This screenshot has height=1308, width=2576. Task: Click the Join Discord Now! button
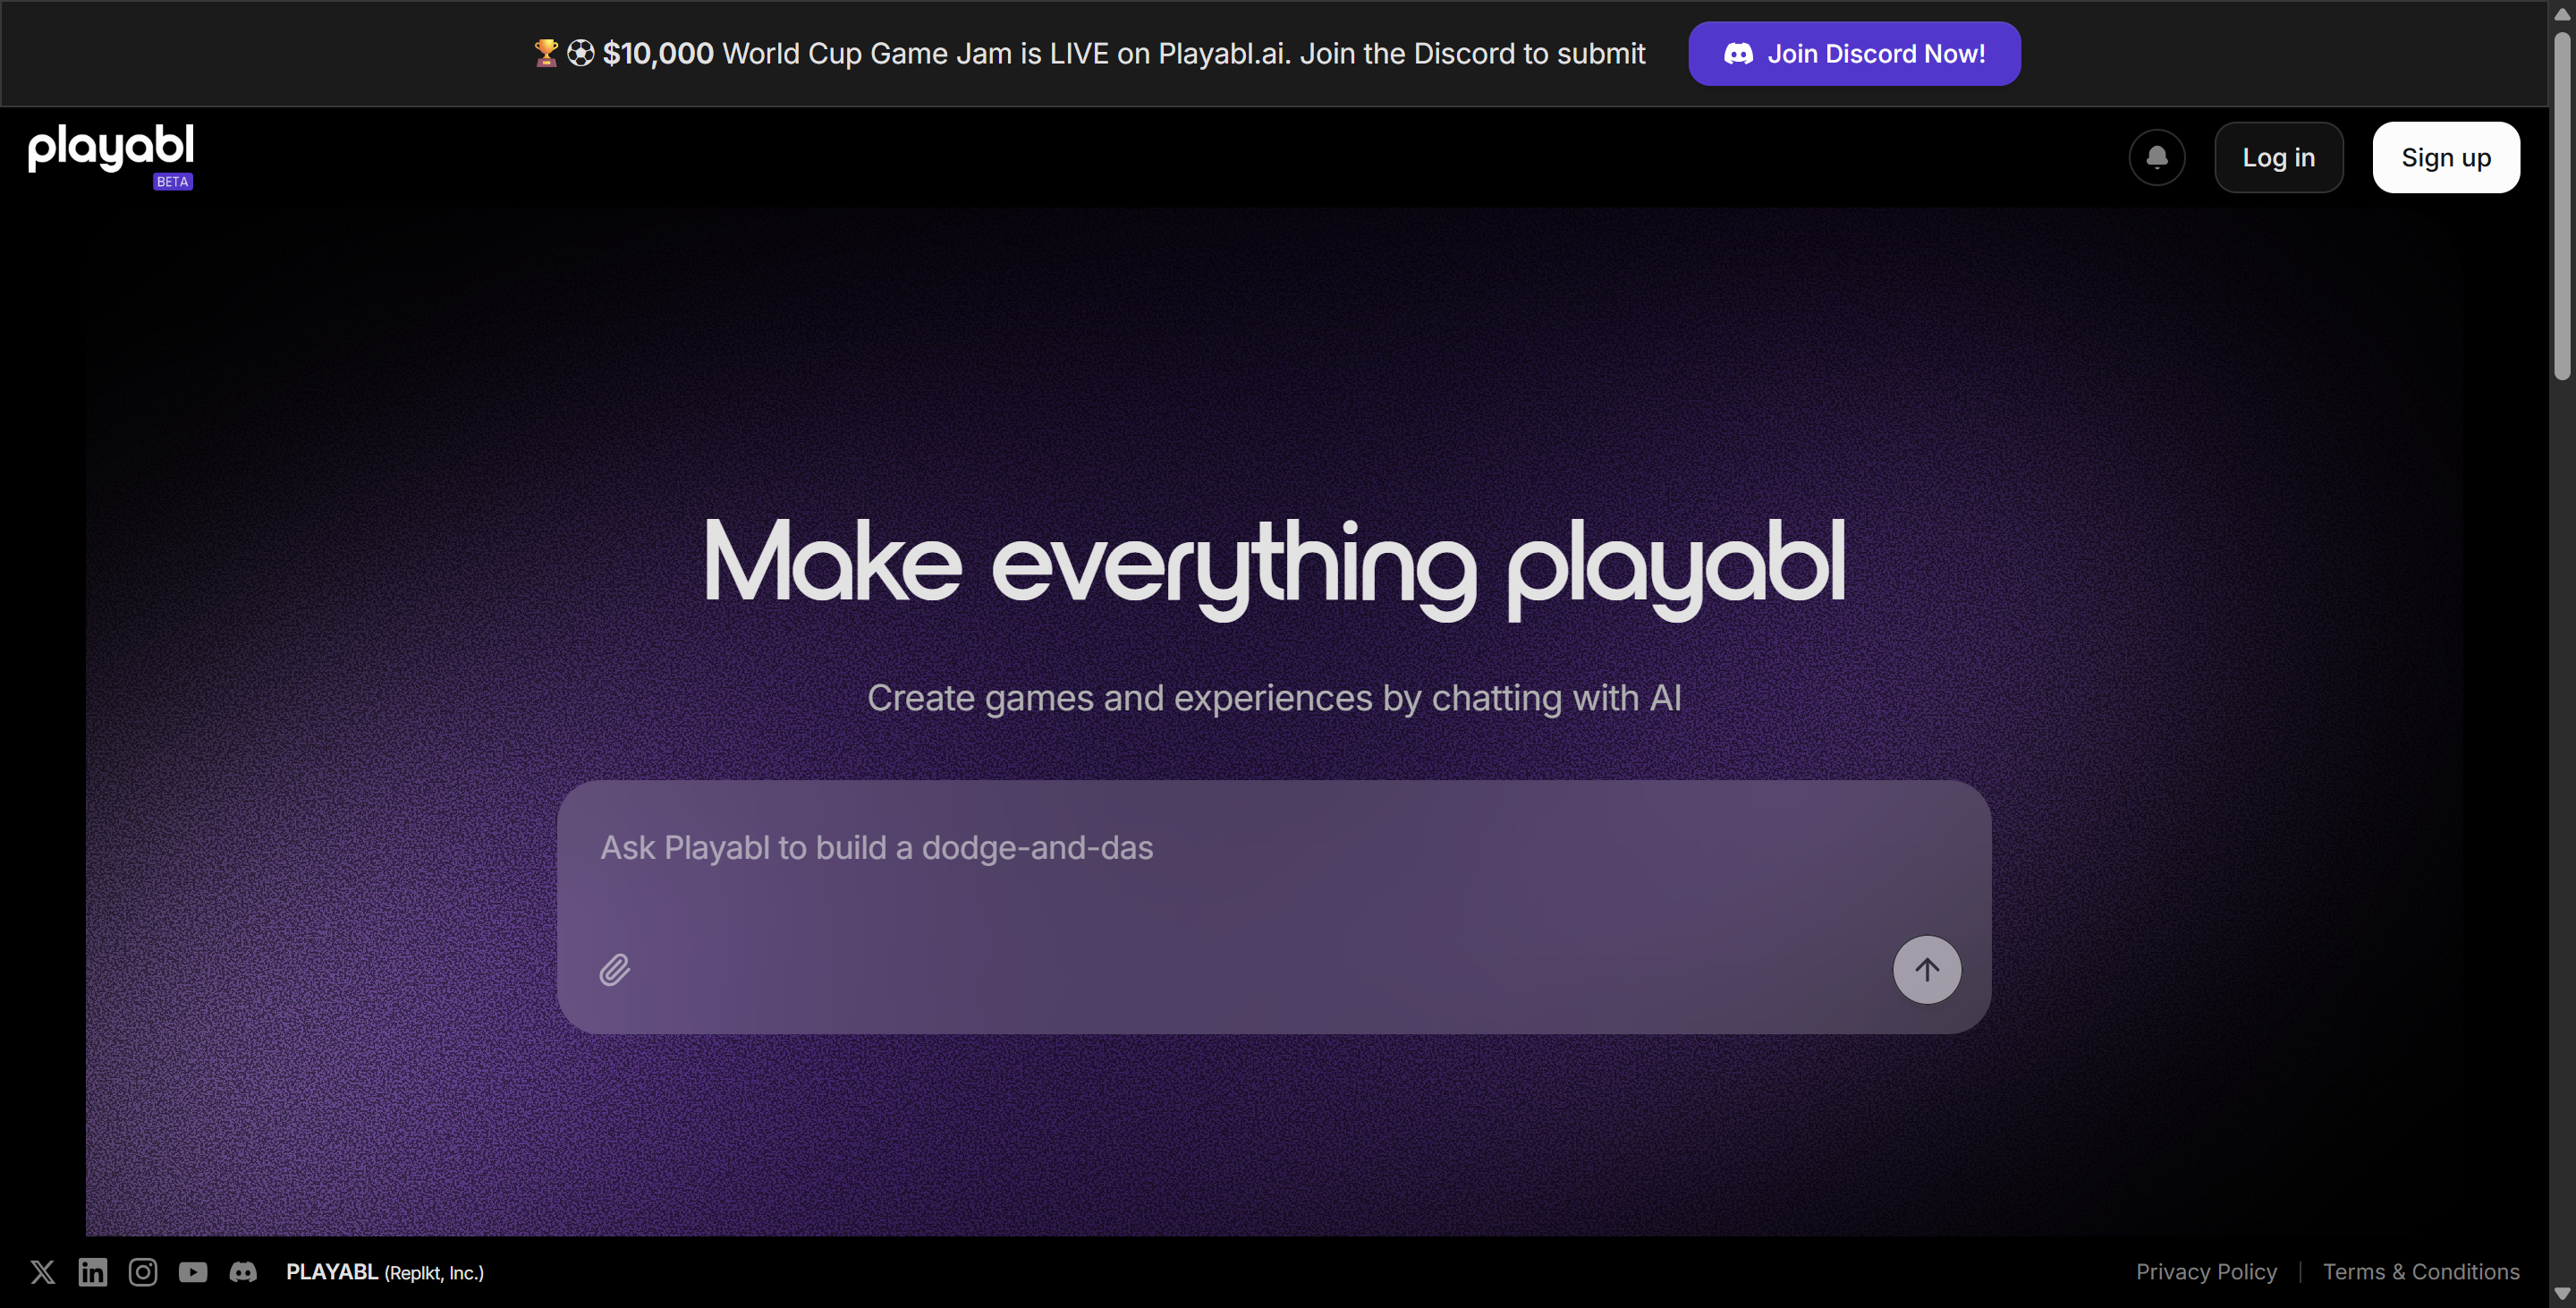tap(1854, 54)
